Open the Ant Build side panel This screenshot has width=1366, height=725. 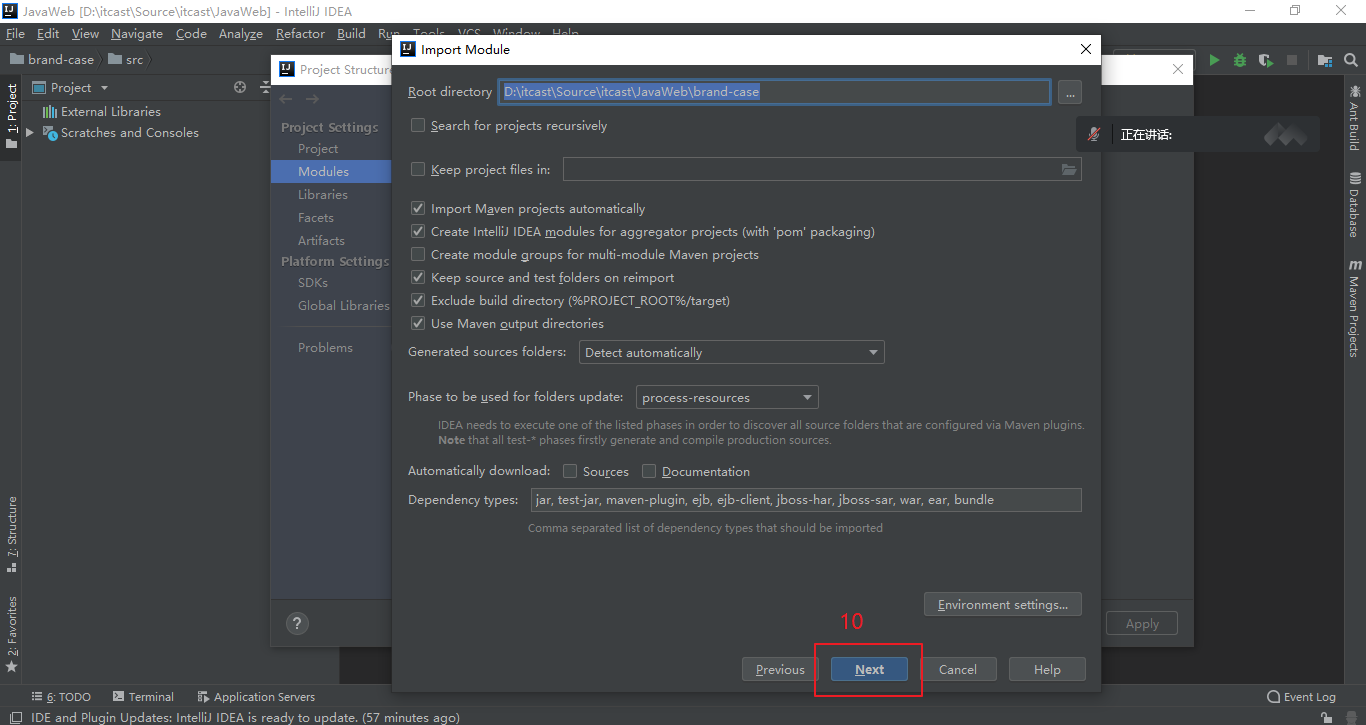click(x=1354, y=118)
